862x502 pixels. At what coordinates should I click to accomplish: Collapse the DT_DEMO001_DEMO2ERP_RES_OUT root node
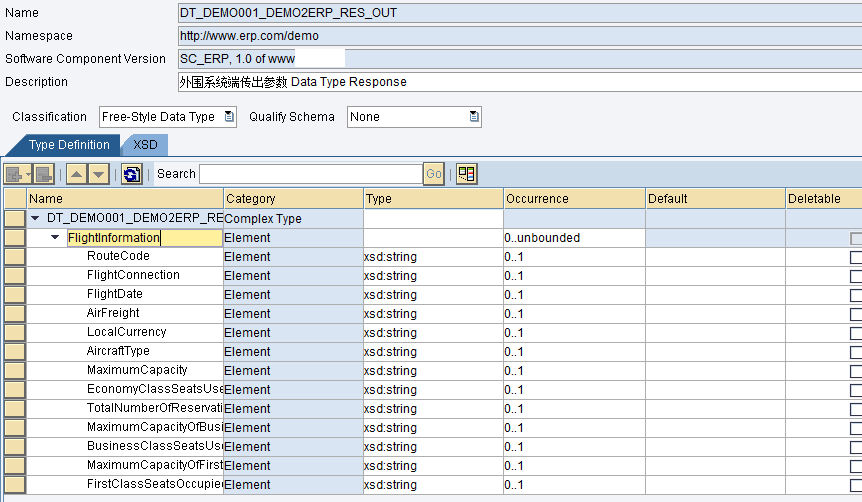pyautogui.click(x=36, y=218)
